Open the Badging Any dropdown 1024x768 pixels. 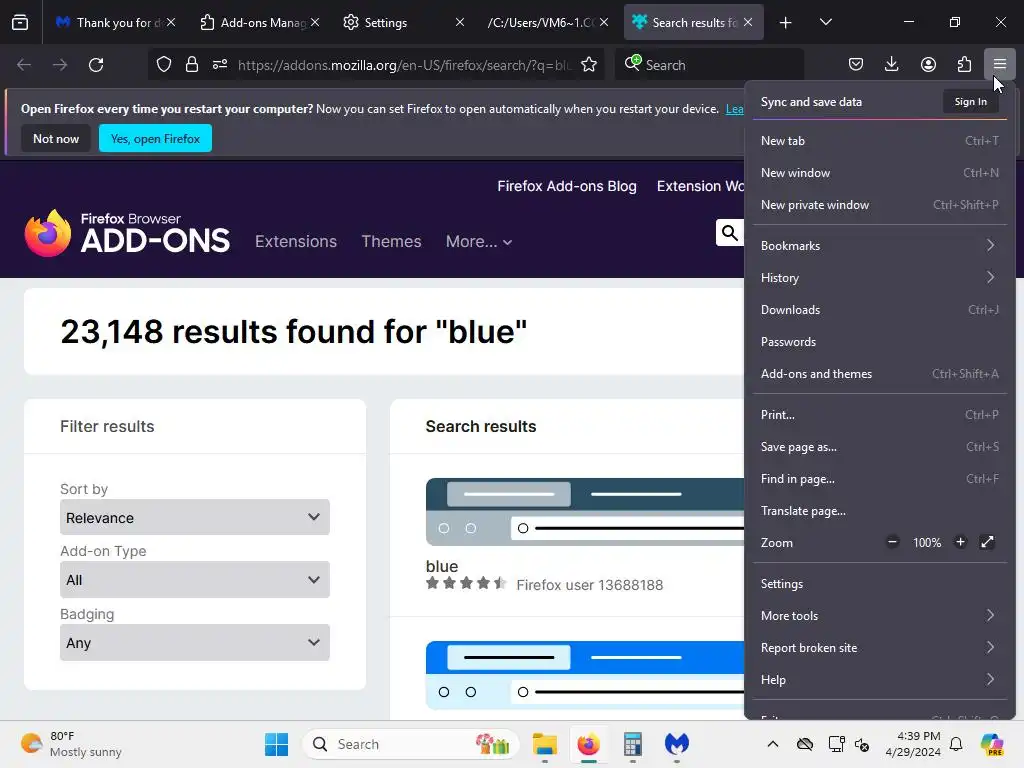[195, 643]
